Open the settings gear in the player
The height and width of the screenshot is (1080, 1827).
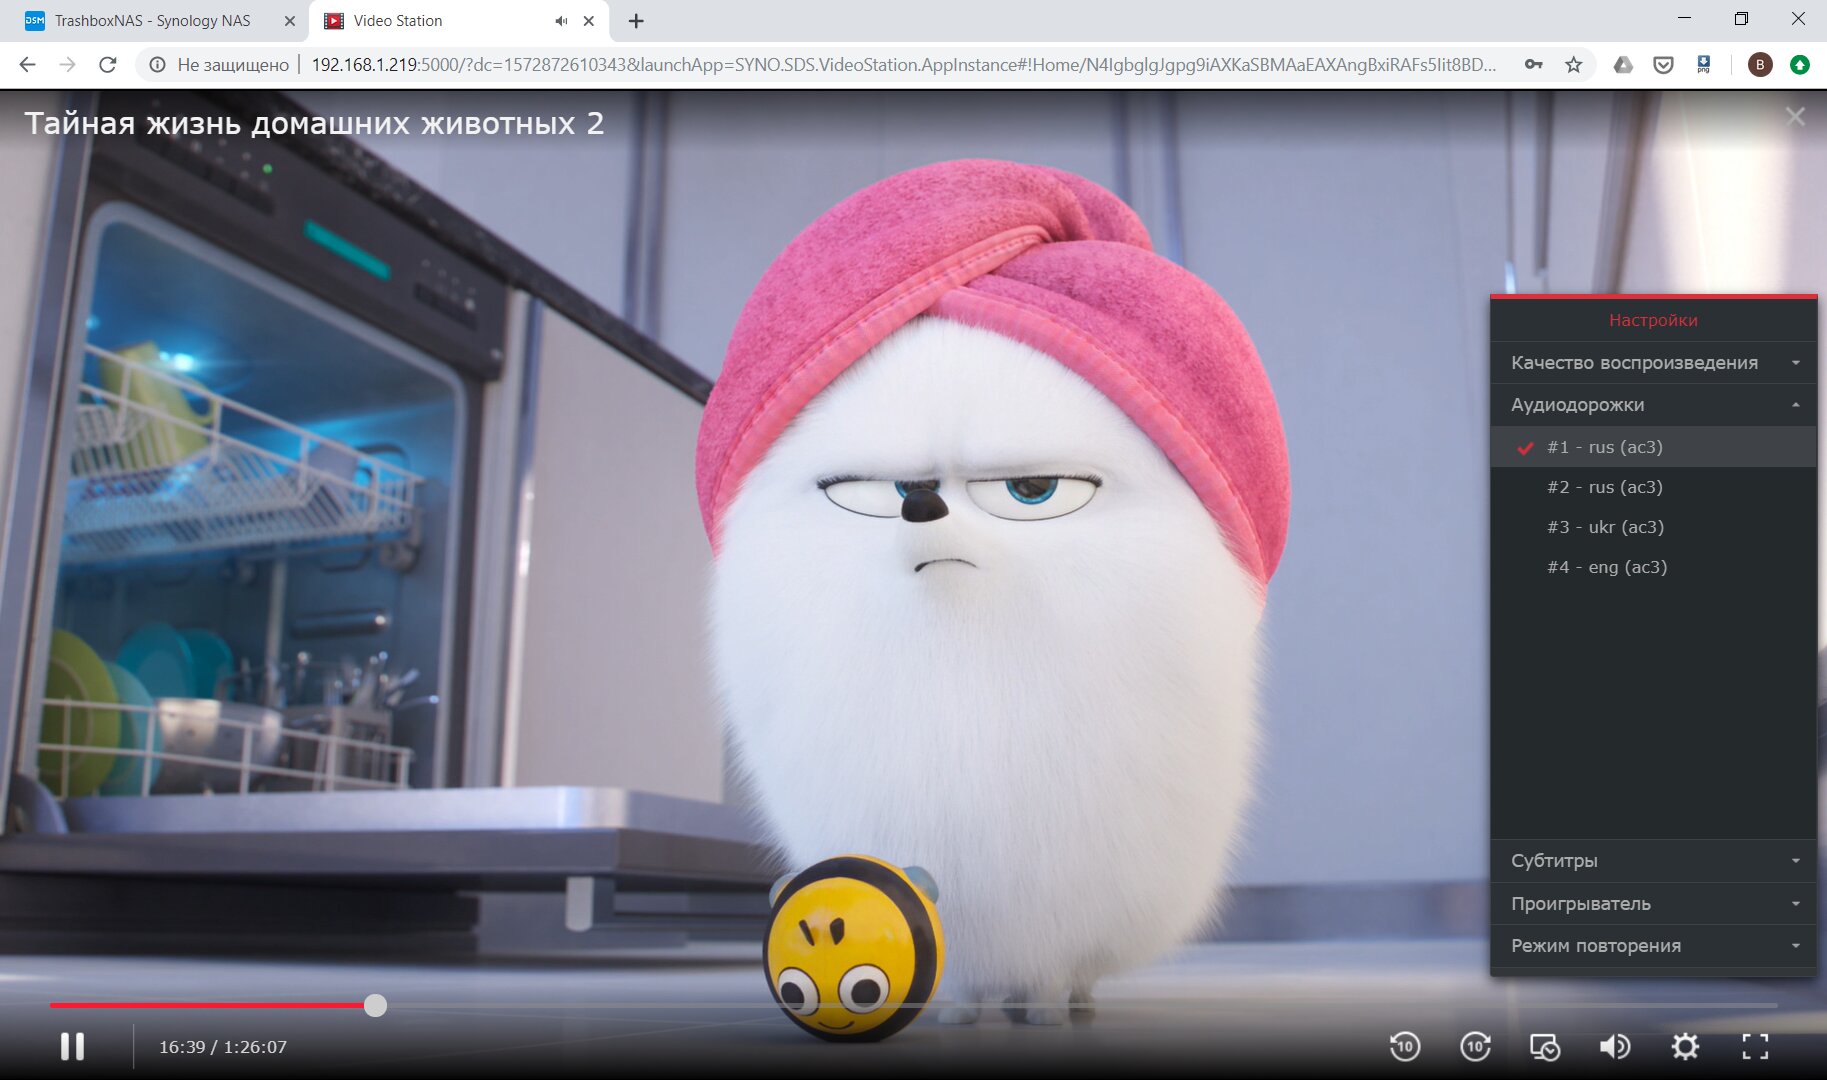point(1685,1046)
